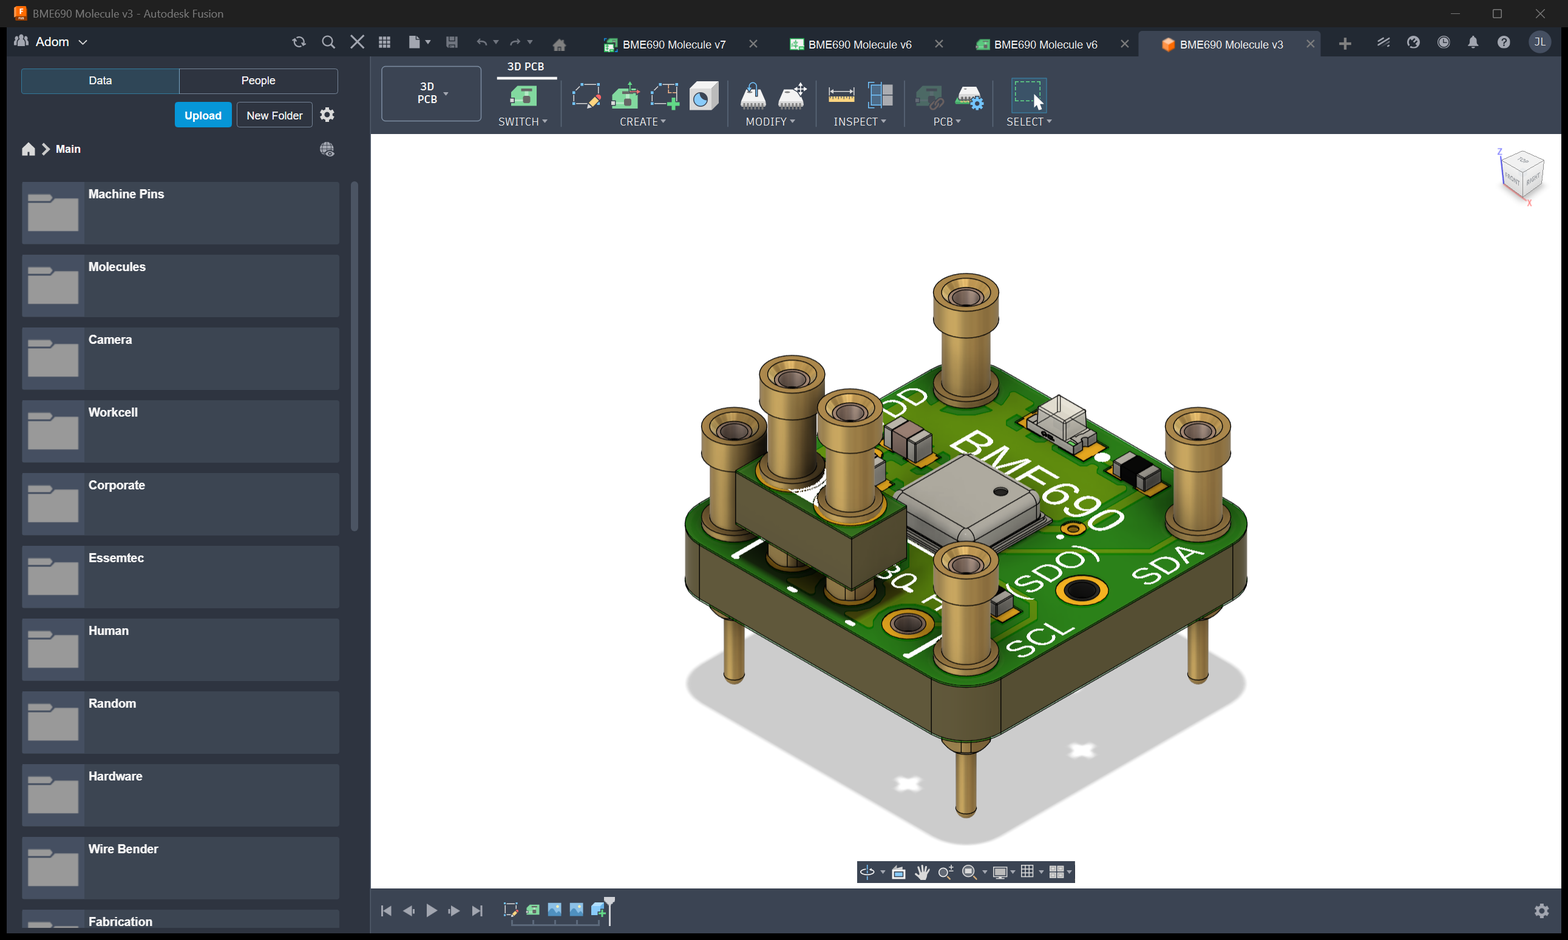Image resolution: width=1568 pixels, height=940 pixels.
Task: Switch to the second BME690 Molecule v6 tab
Action: (1045, 44)
